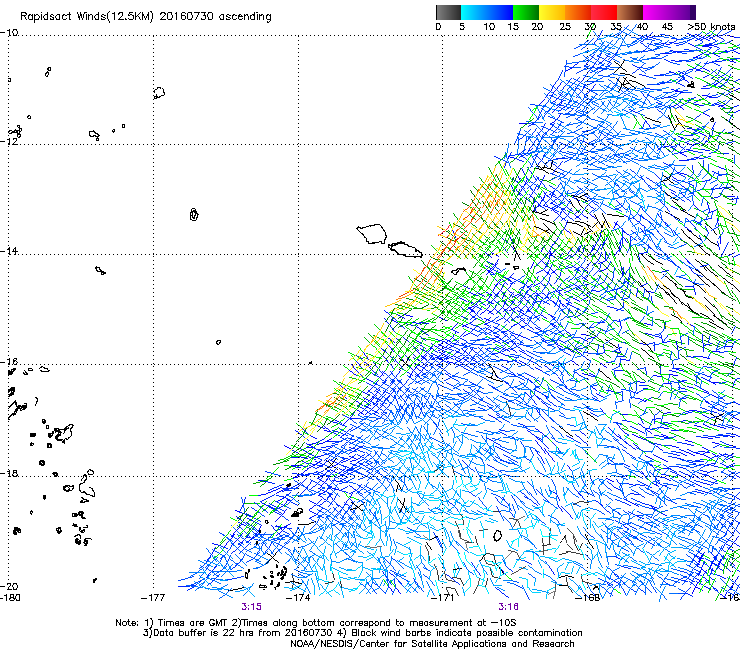Click the '-14' latitude label
740x650 pixels.
coord(9,251)
